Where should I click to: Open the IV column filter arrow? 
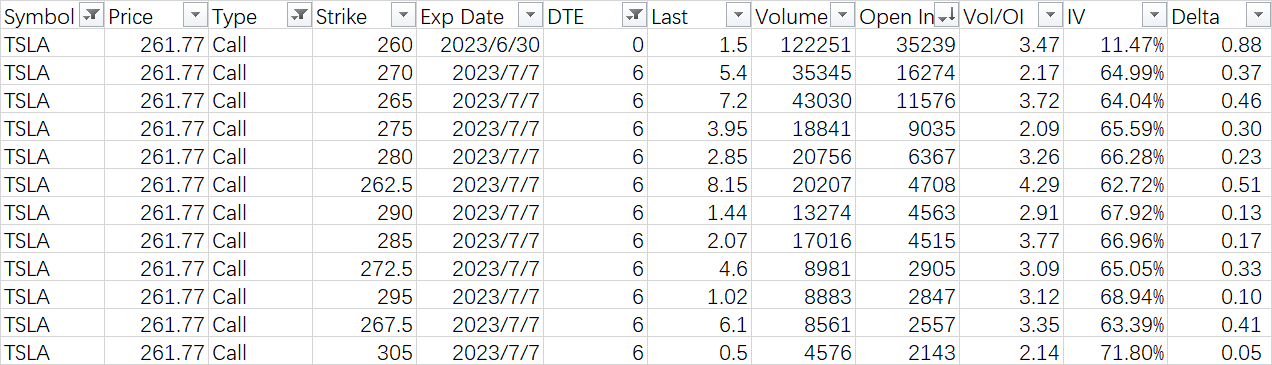coord(1155,16)
